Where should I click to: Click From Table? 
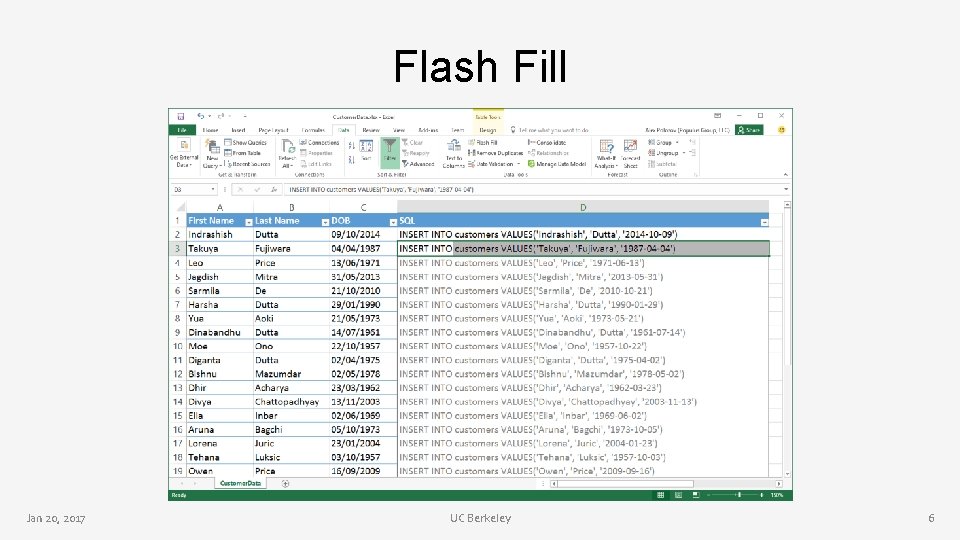coord(243,153)
